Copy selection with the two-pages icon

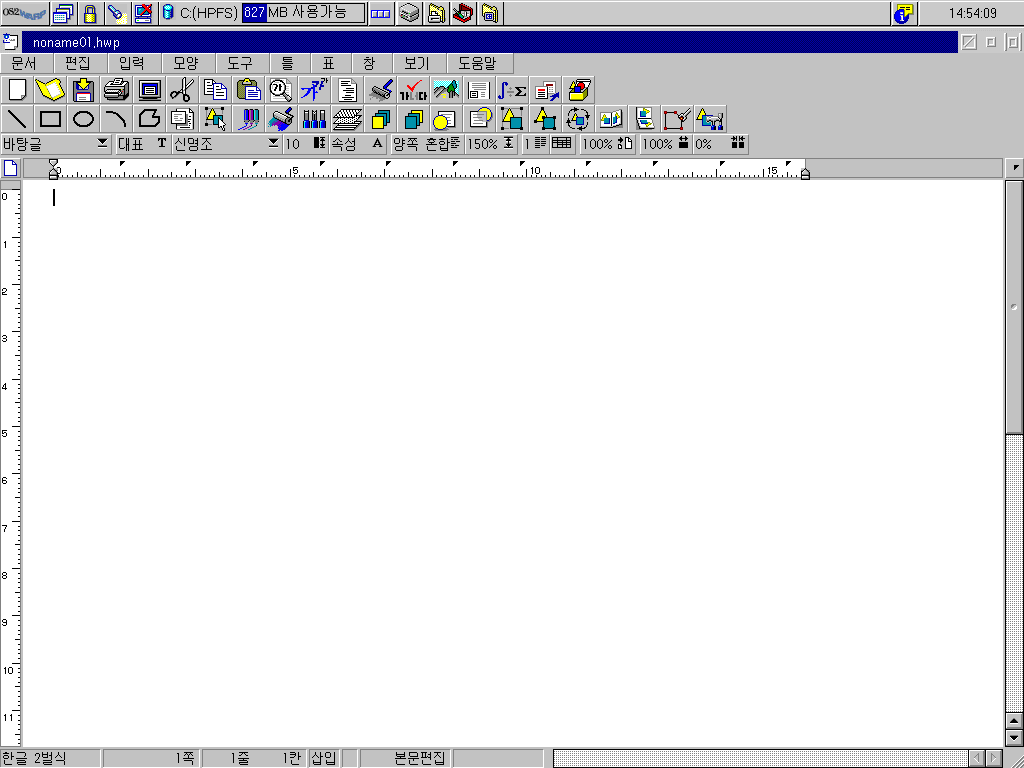click(x=215, y=90)
